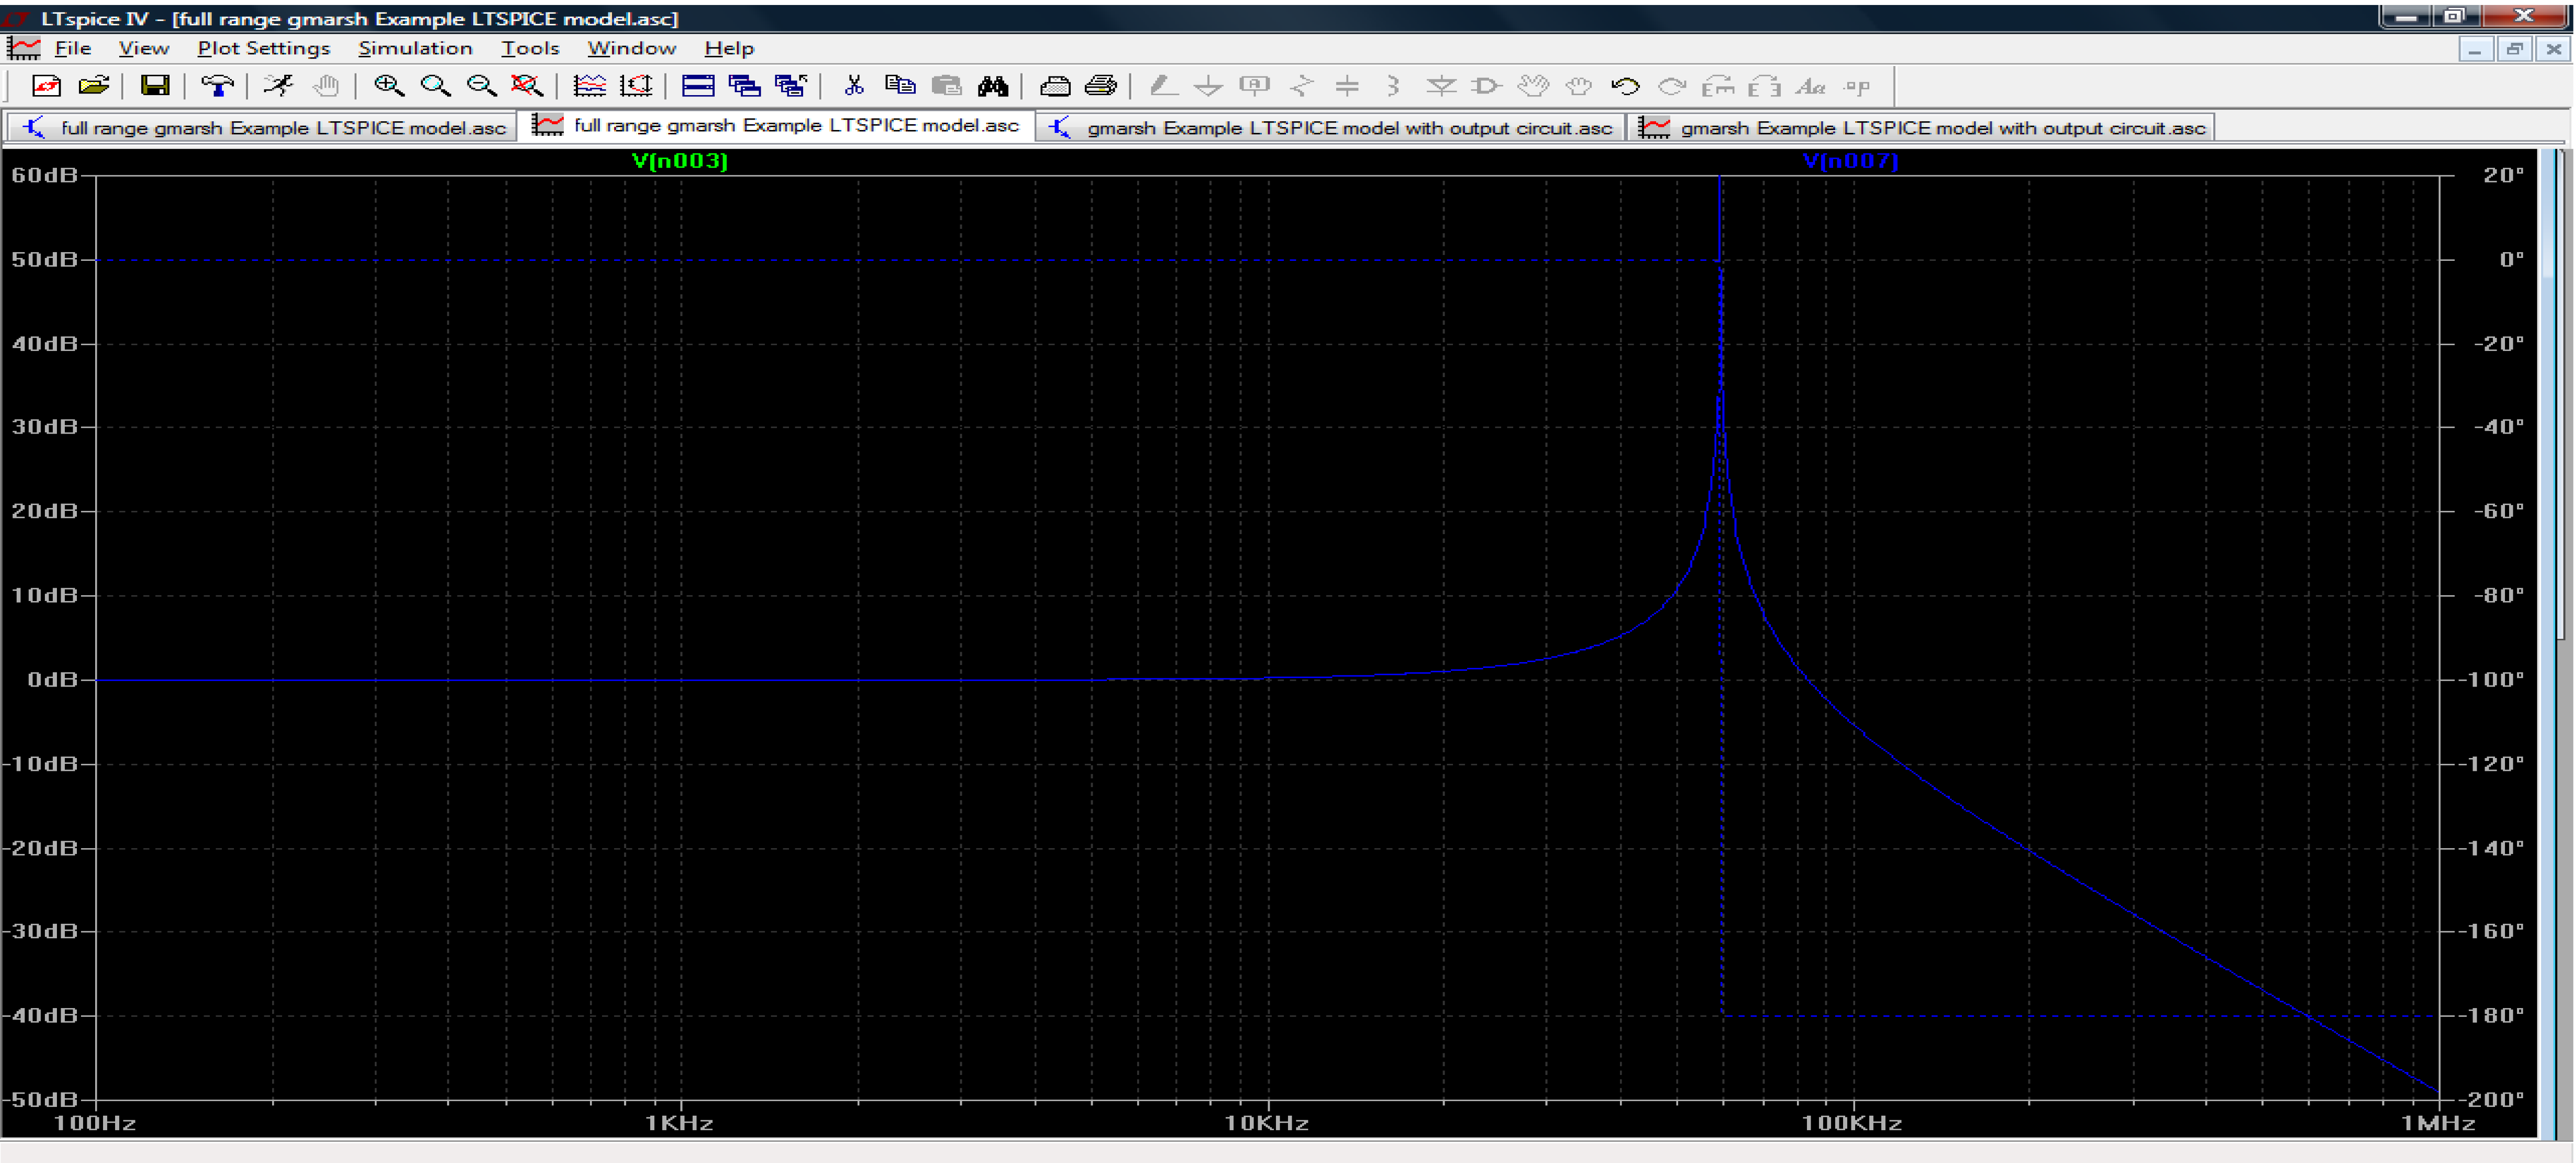2576x1163 pixels.
Task: Open the Plot Settings menu
Action: (x=264, y=48)
